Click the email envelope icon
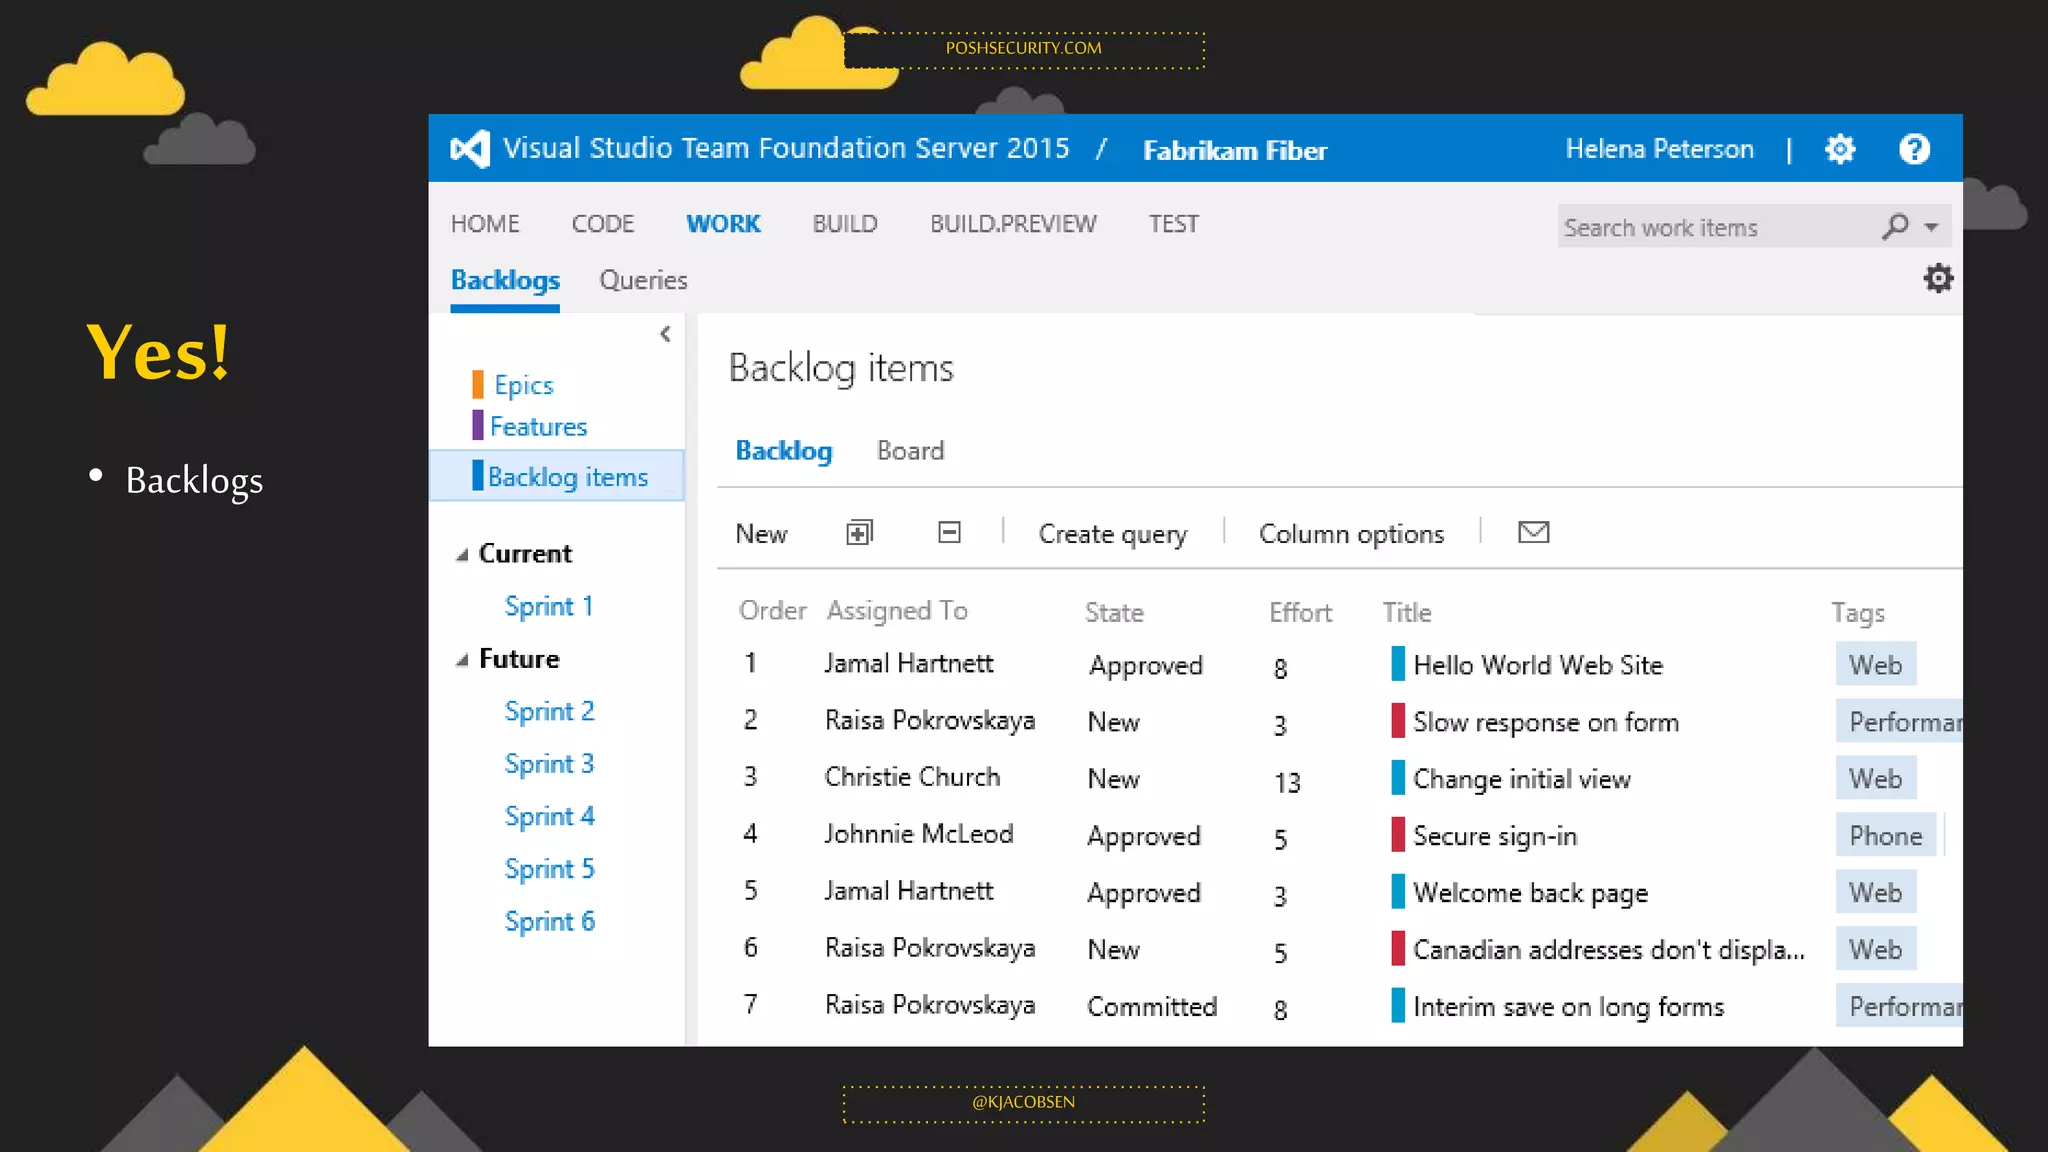The image size is (2048, 1152). tap(1533, 533)
